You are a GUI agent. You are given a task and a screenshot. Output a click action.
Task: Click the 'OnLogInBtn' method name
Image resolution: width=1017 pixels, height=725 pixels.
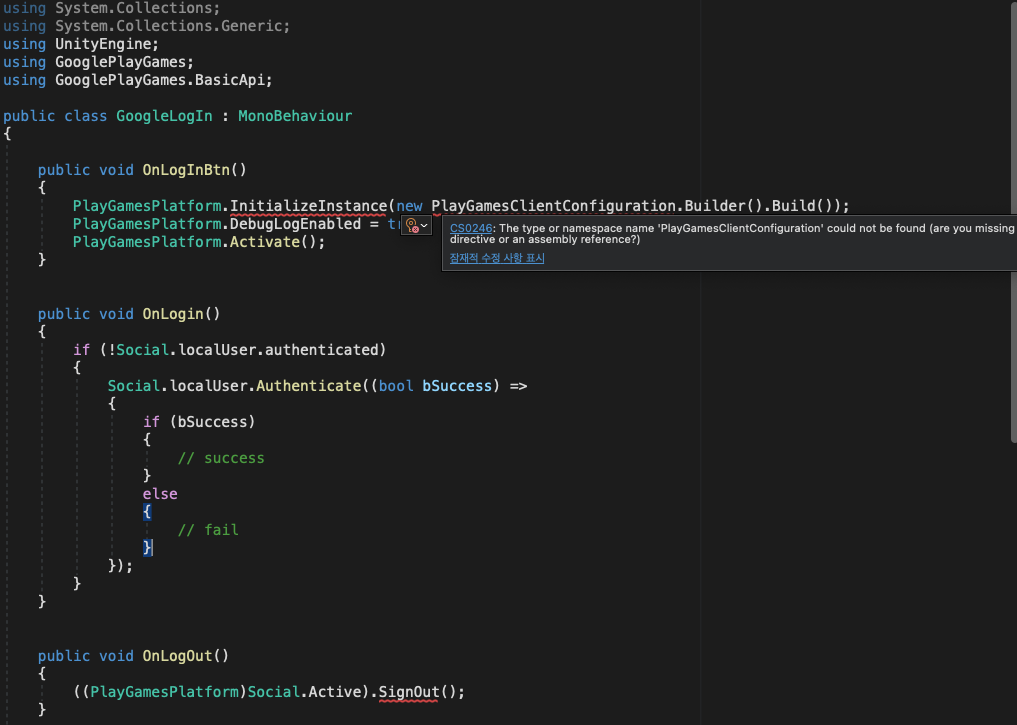[x=186, y=170]
